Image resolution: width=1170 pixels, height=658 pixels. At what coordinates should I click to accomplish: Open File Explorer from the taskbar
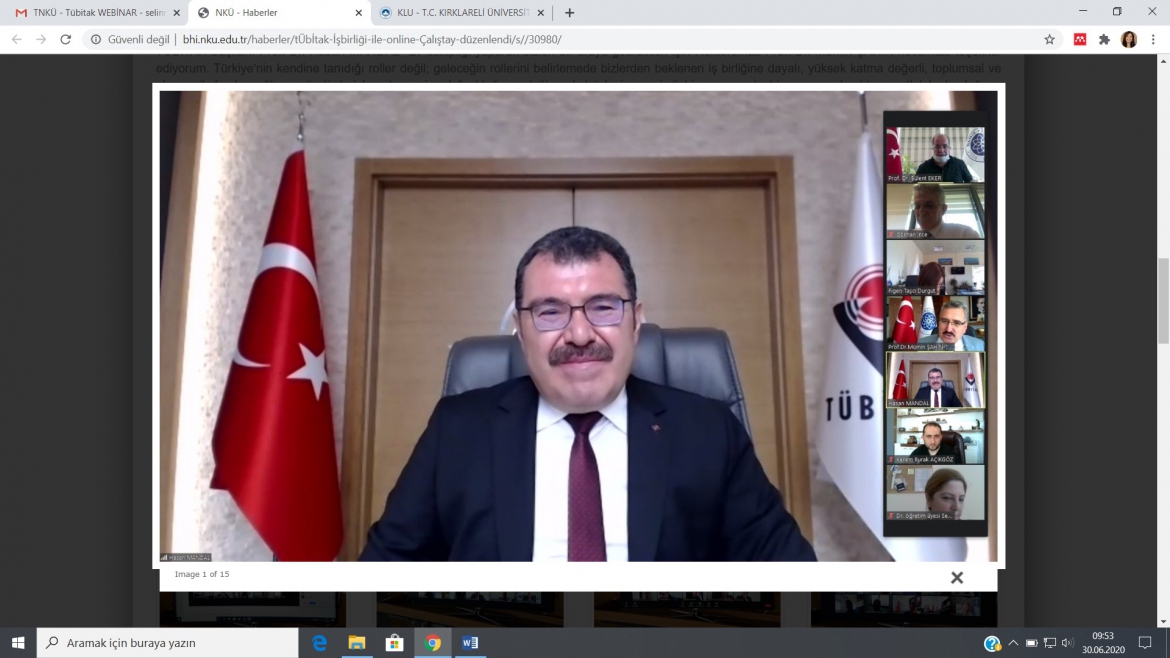tap(357, 643)
